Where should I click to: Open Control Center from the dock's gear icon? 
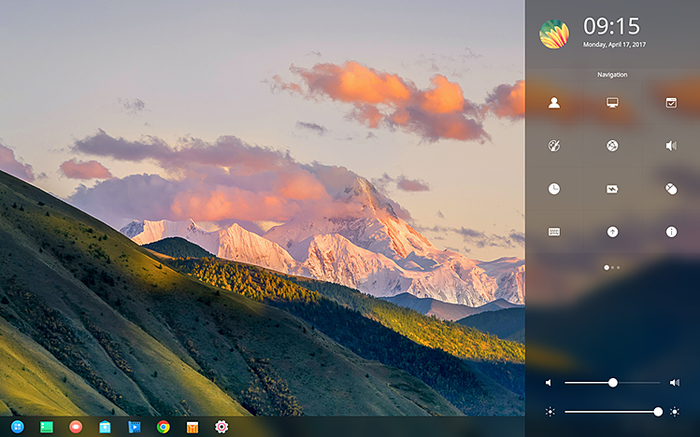point(221,427)
